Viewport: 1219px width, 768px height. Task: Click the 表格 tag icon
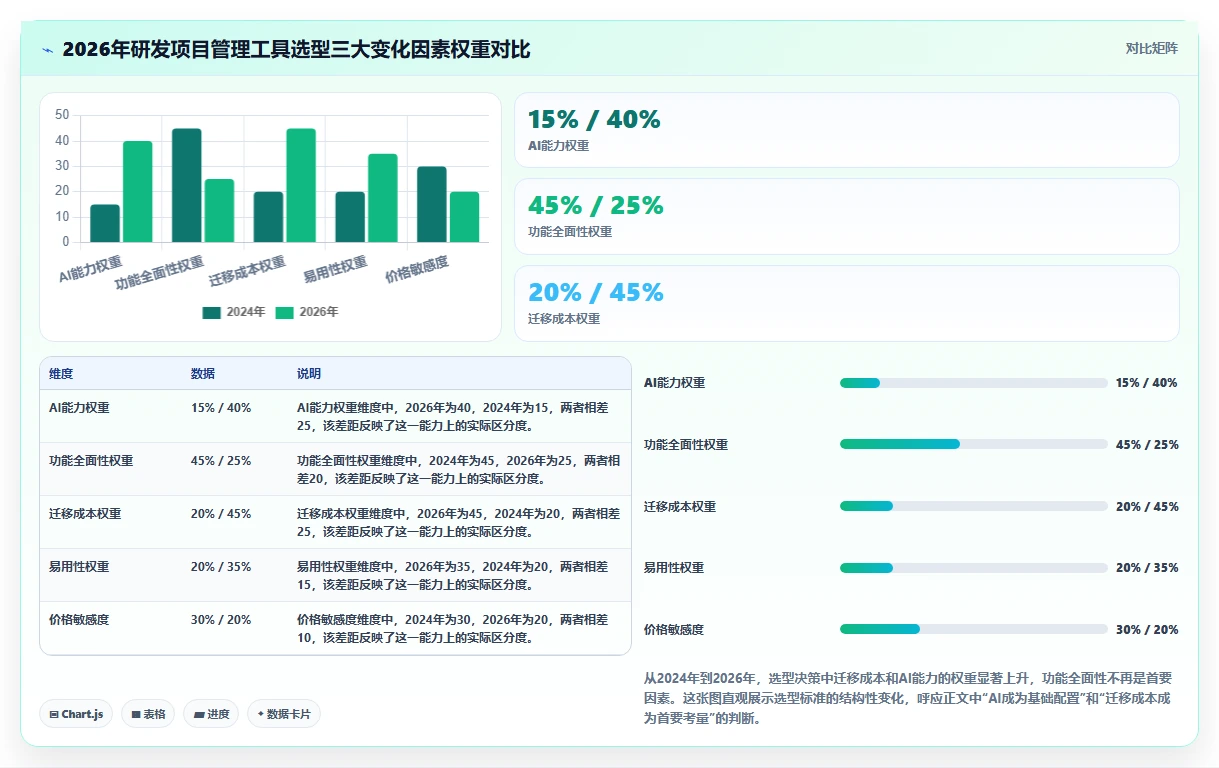coord(136,714)
